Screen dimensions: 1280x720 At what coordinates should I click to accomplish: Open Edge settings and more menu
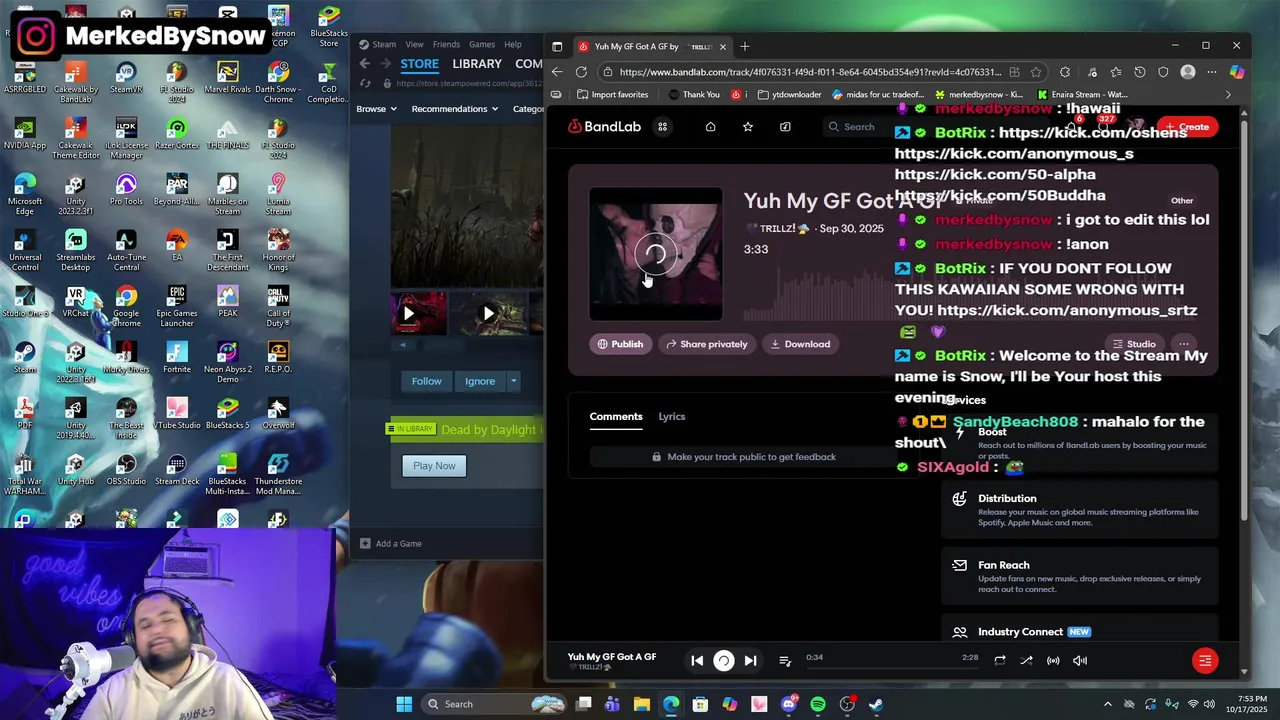point(1212,72)
